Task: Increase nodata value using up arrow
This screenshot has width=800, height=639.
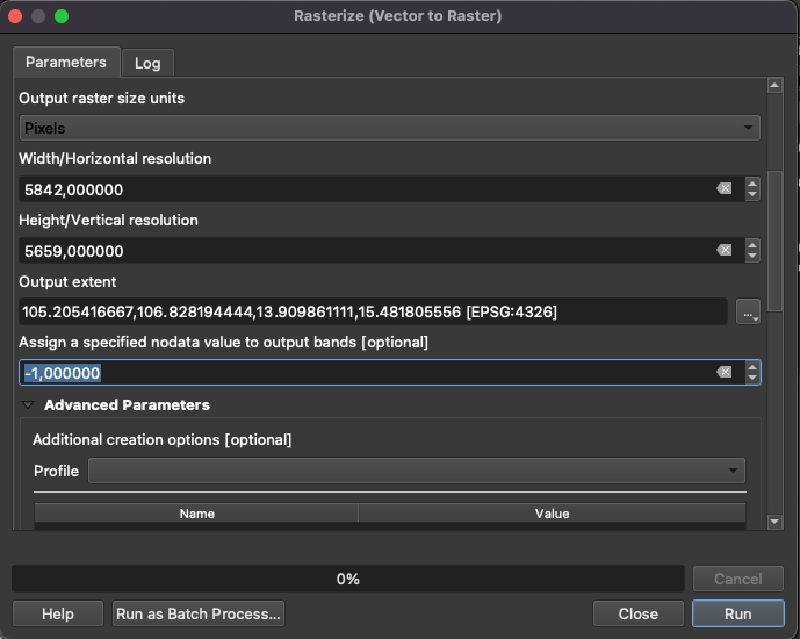Action: pyautogui.click(x=753, y=366)
